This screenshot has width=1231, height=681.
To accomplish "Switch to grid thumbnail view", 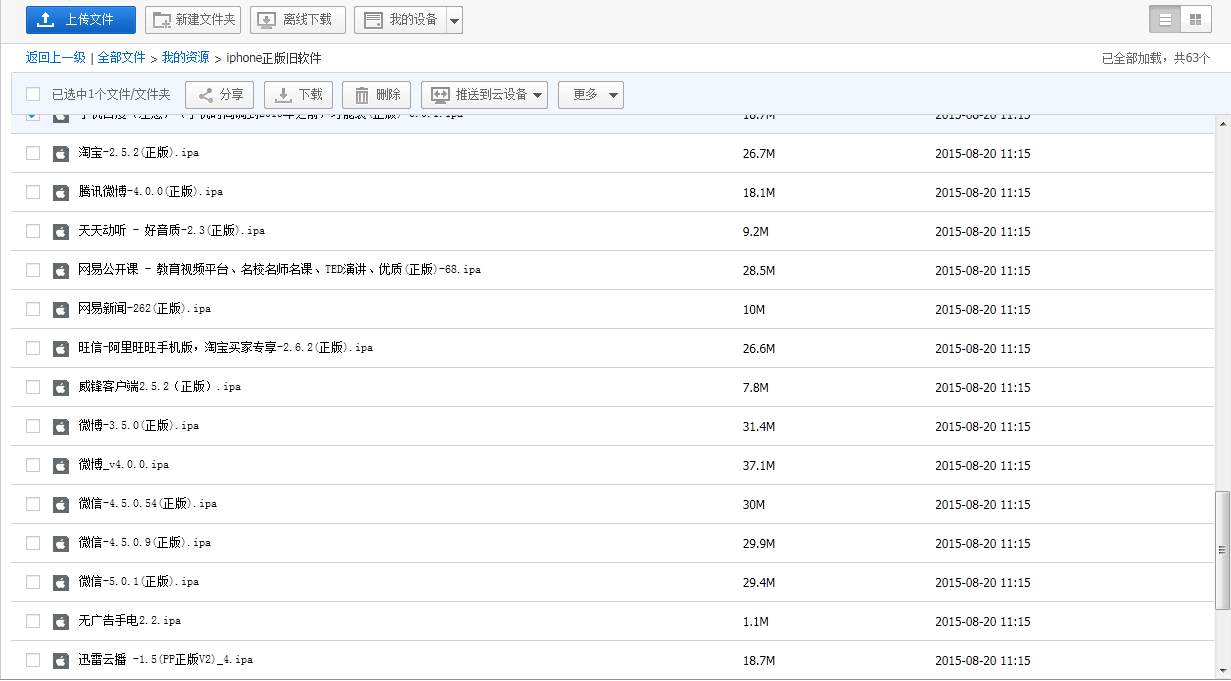I will click(x=1196, y=19).
